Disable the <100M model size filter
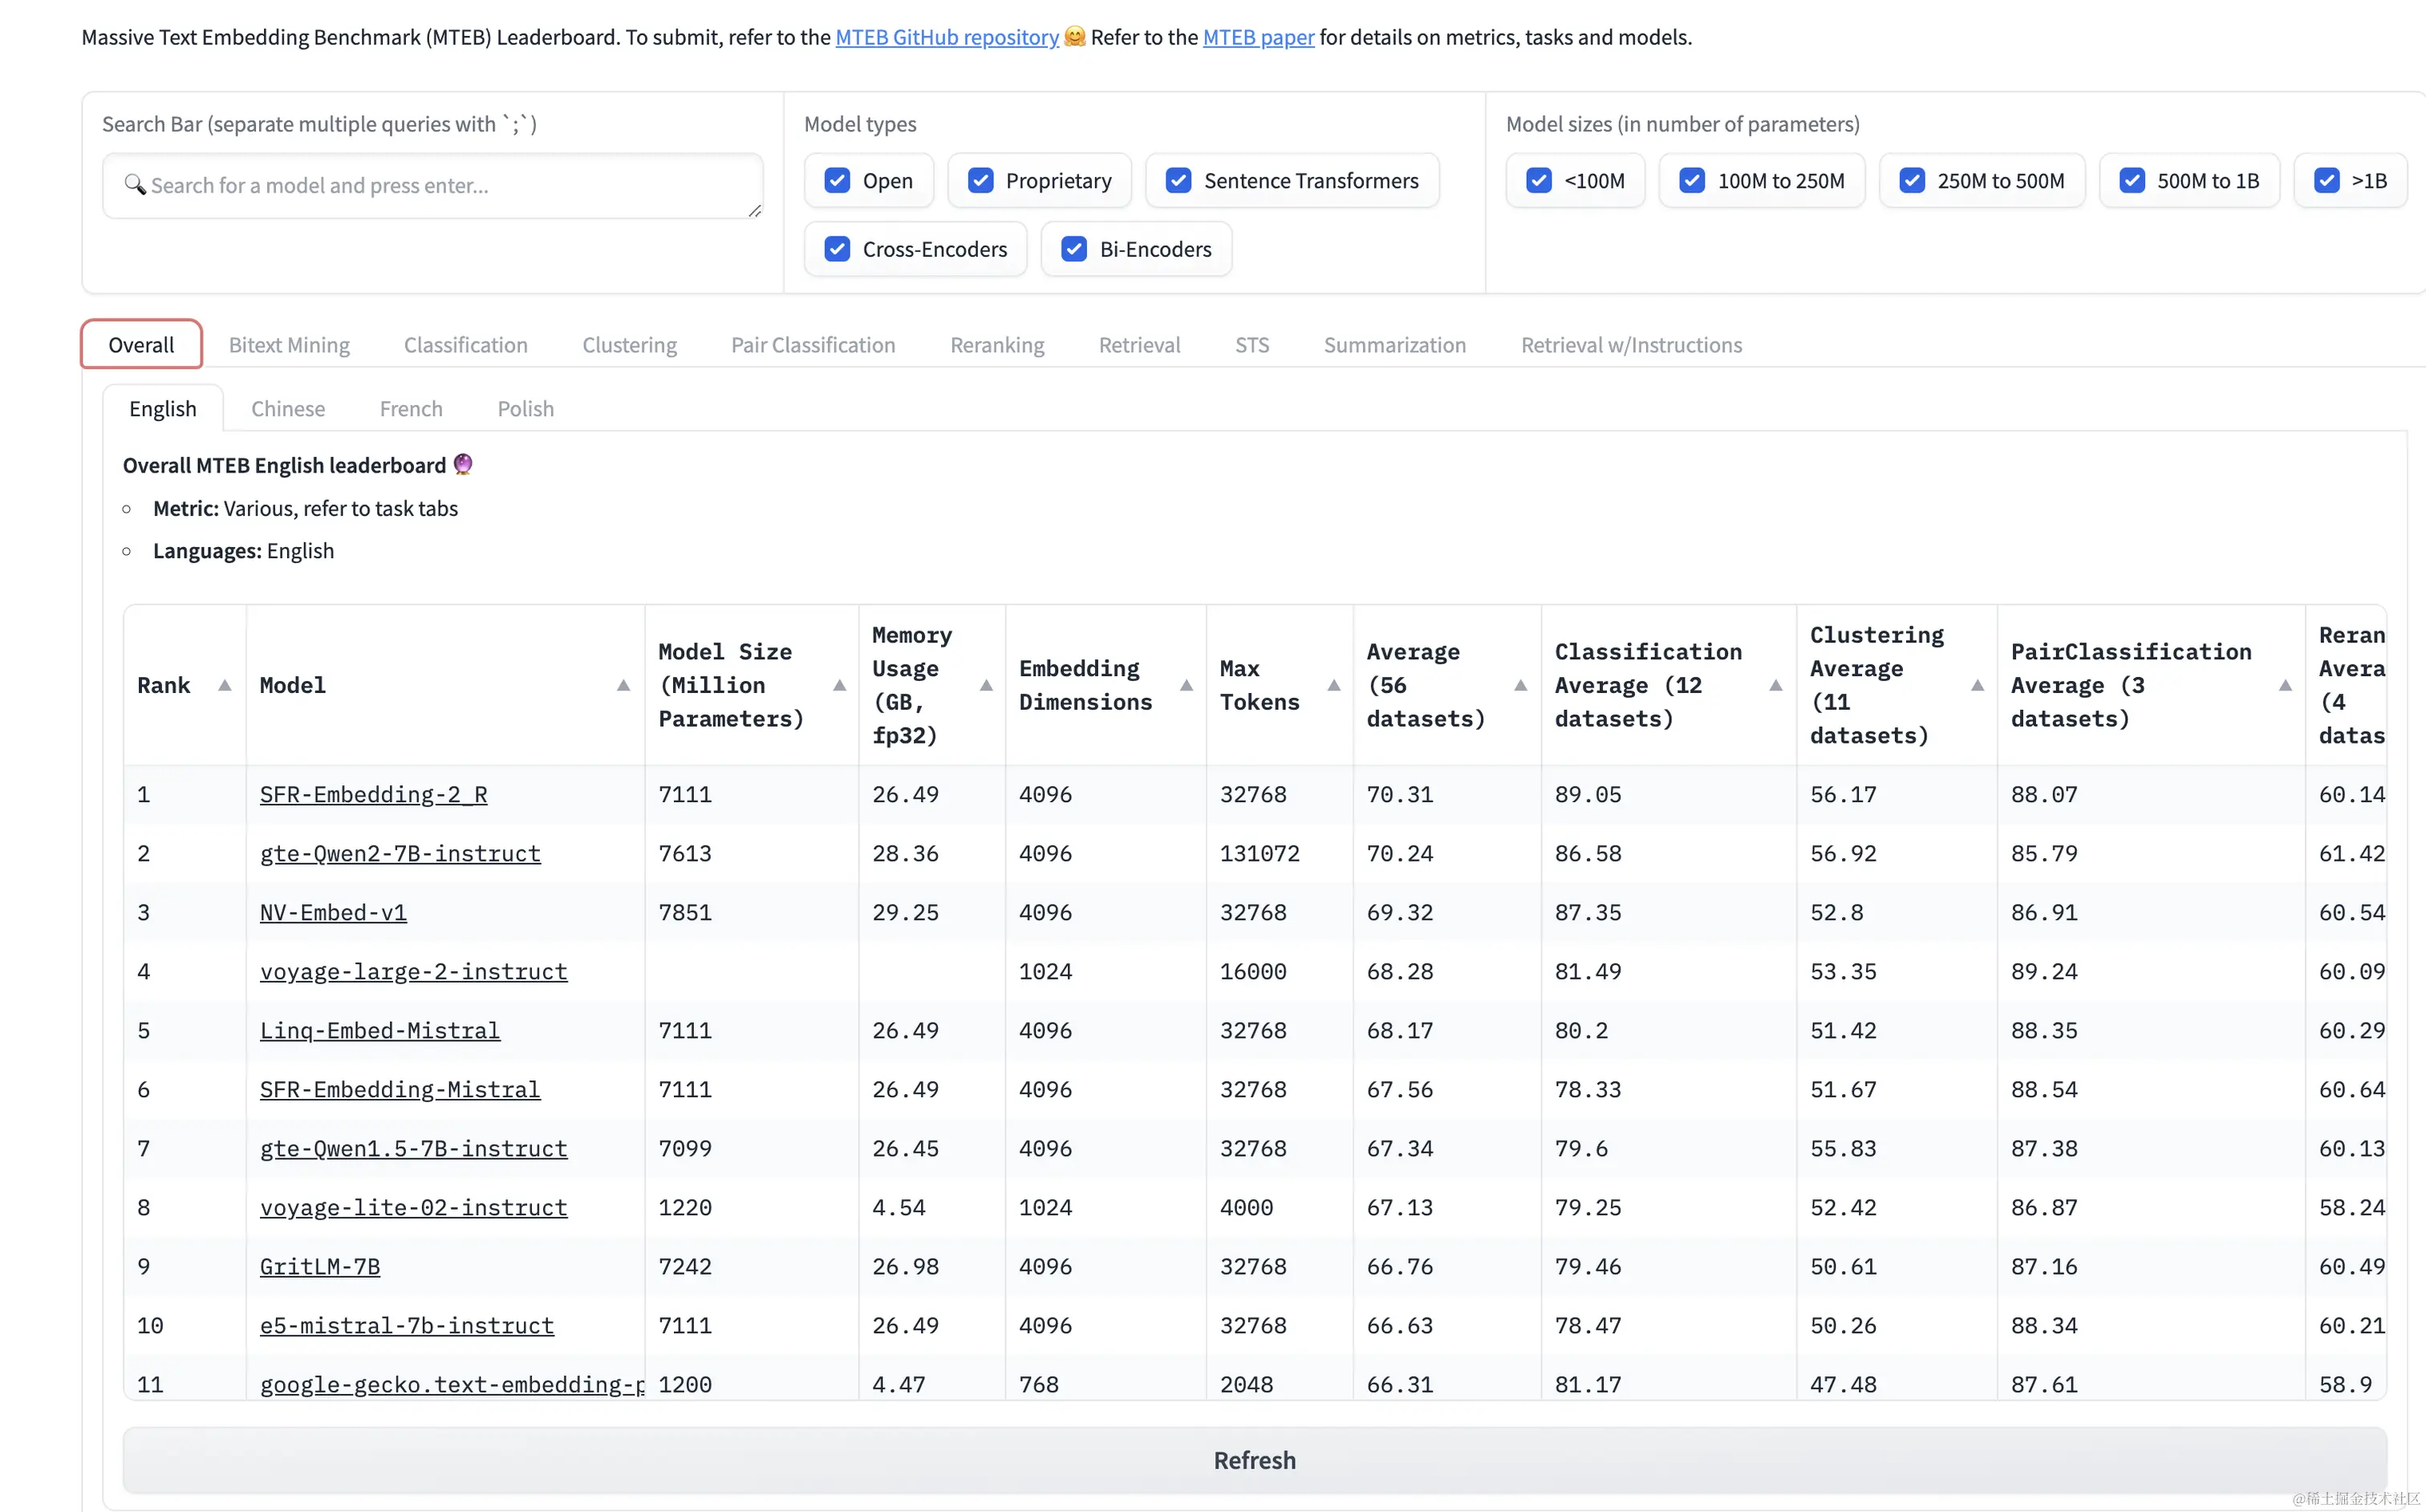The height and width of the screenshot is (1512, 2426). point(1539,181)
